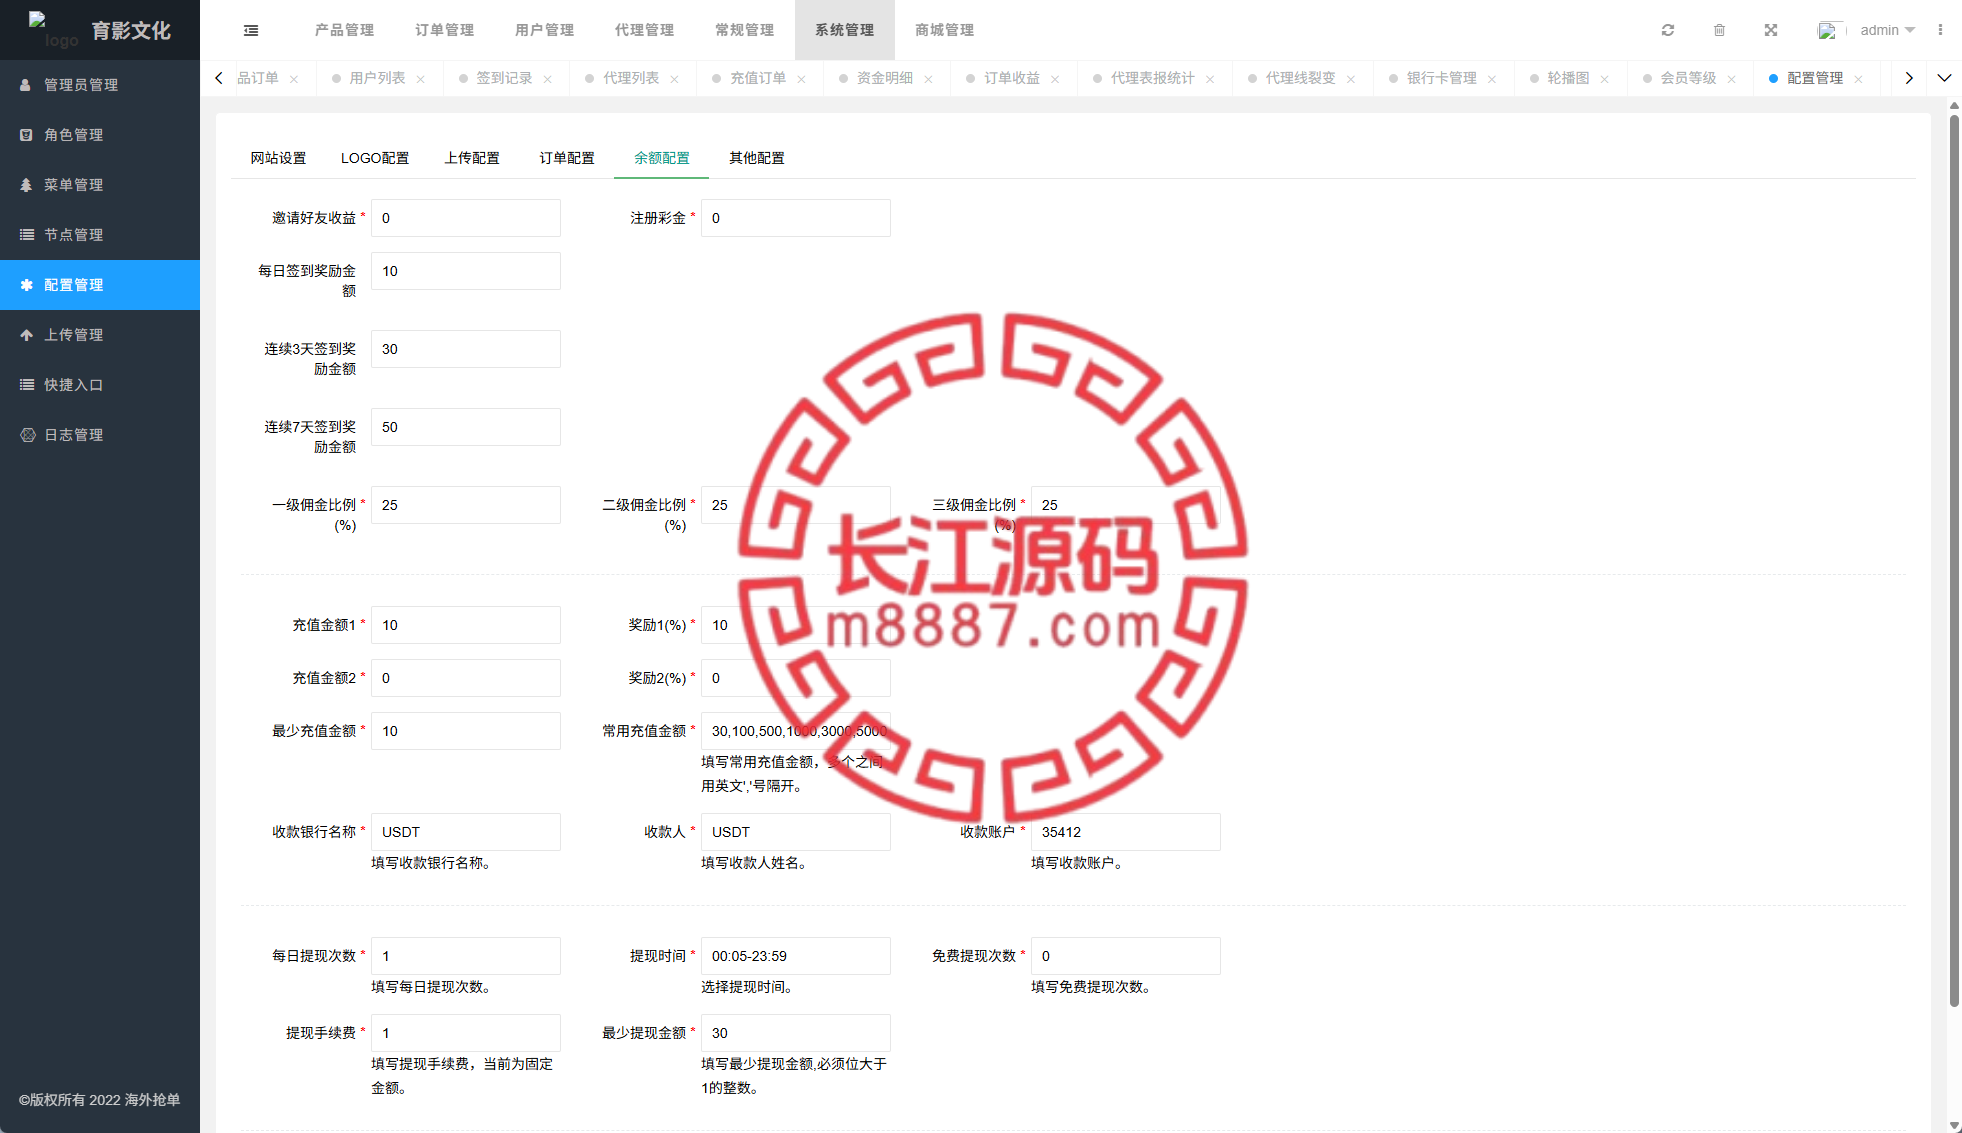Click the 免费提现次数 input field

pos(1126,956)
